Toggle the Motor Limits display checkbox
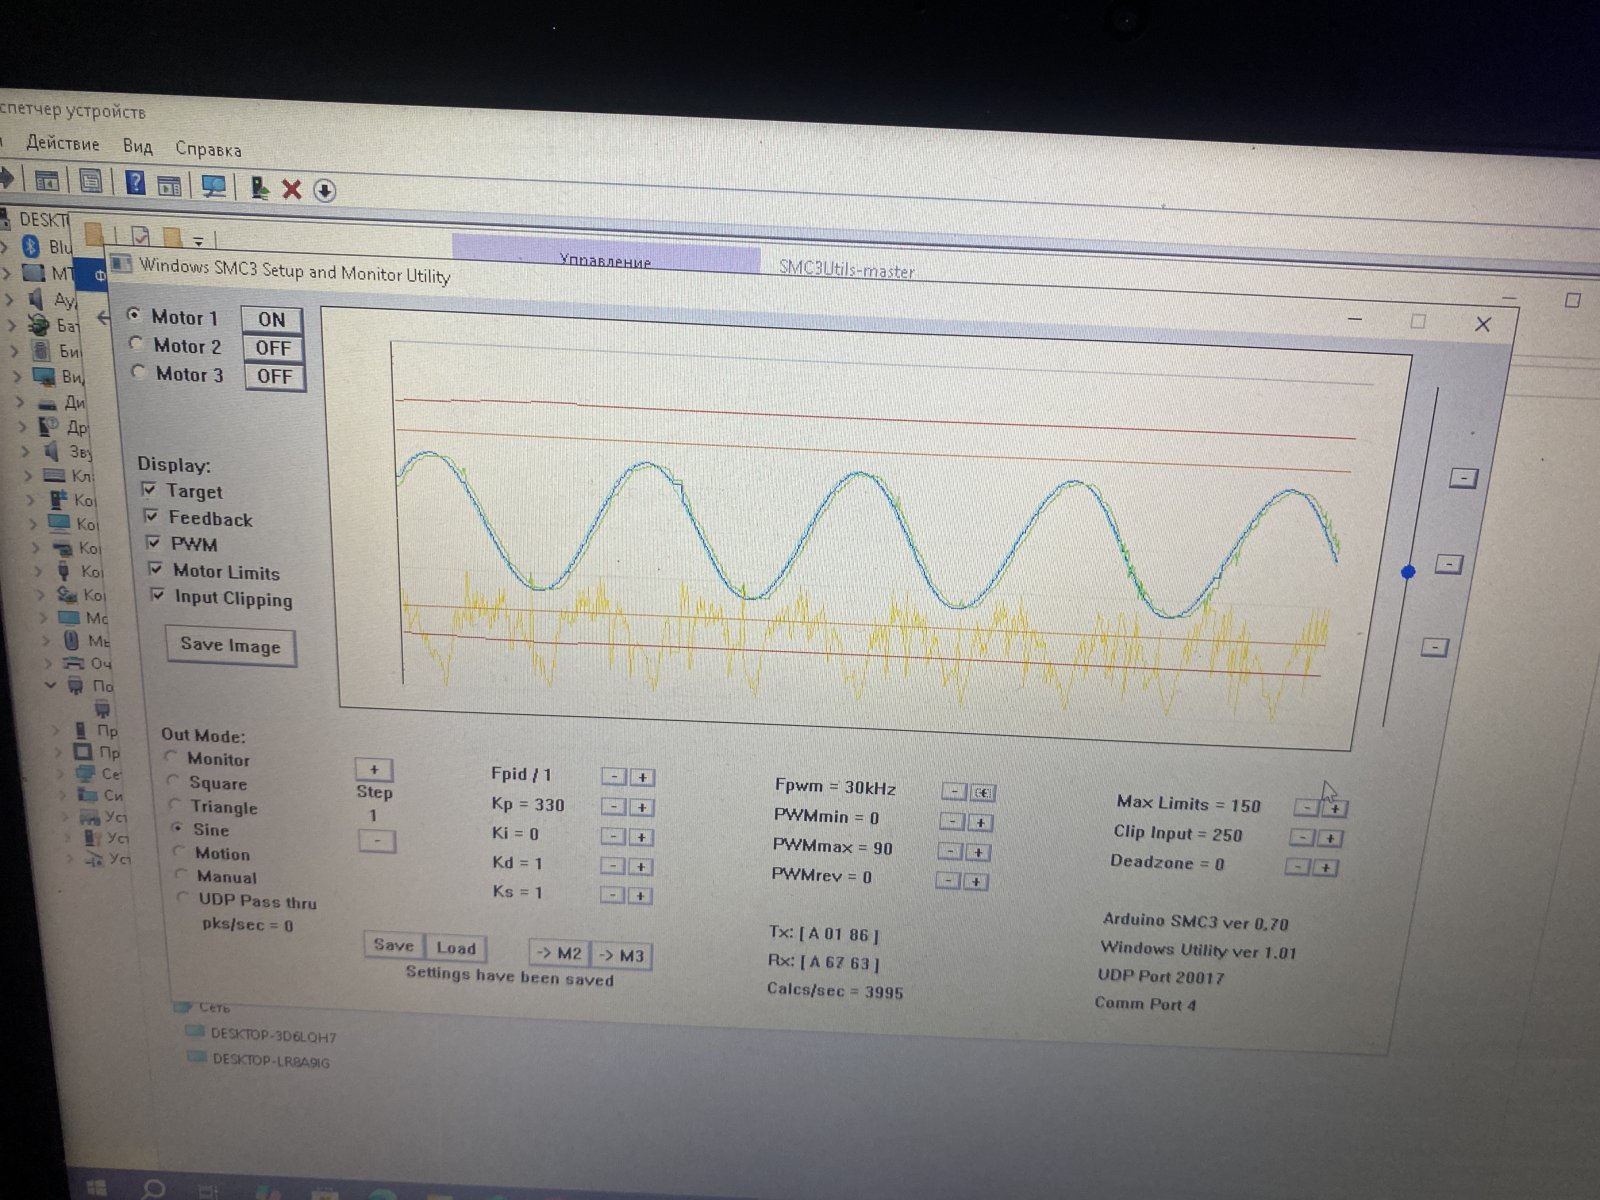The width and height of the screenshot is (1600, 1200). coord(156,569)
